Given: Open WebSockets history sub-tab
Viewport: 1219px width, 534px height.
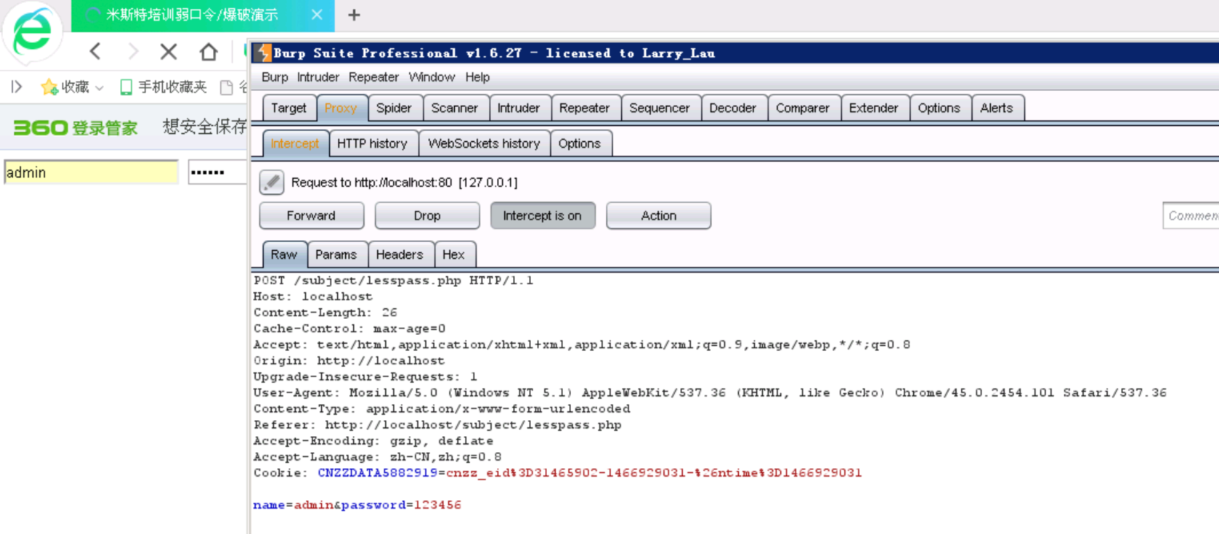Looking at the screenshot, I should pyautogui.click(x=484, y=143).
